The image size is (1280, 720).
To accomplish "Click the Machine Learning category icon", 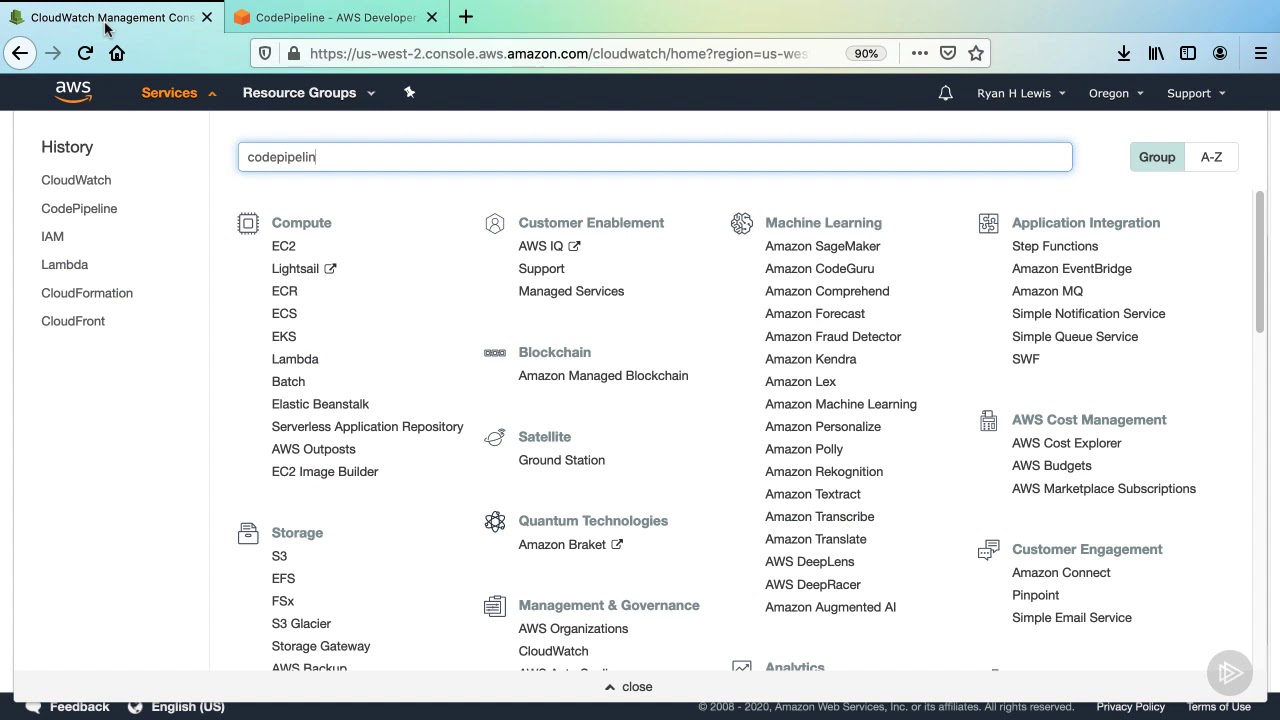I will (x=741, y=223).
